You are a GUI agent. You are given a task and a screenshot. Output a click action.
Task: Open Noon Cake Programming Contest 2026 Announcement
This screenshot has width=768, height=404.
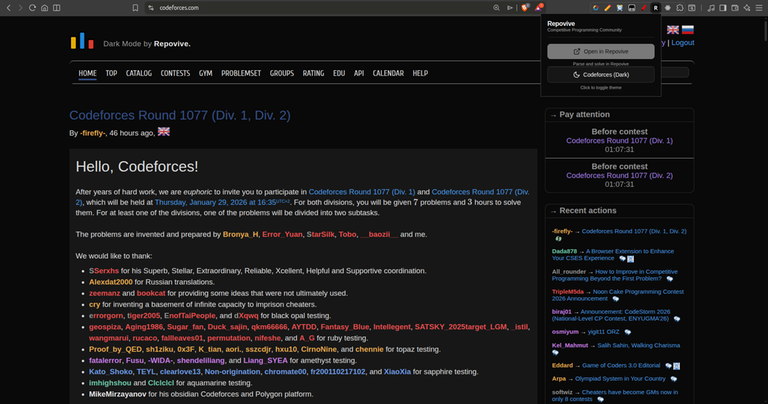[618, 295]
